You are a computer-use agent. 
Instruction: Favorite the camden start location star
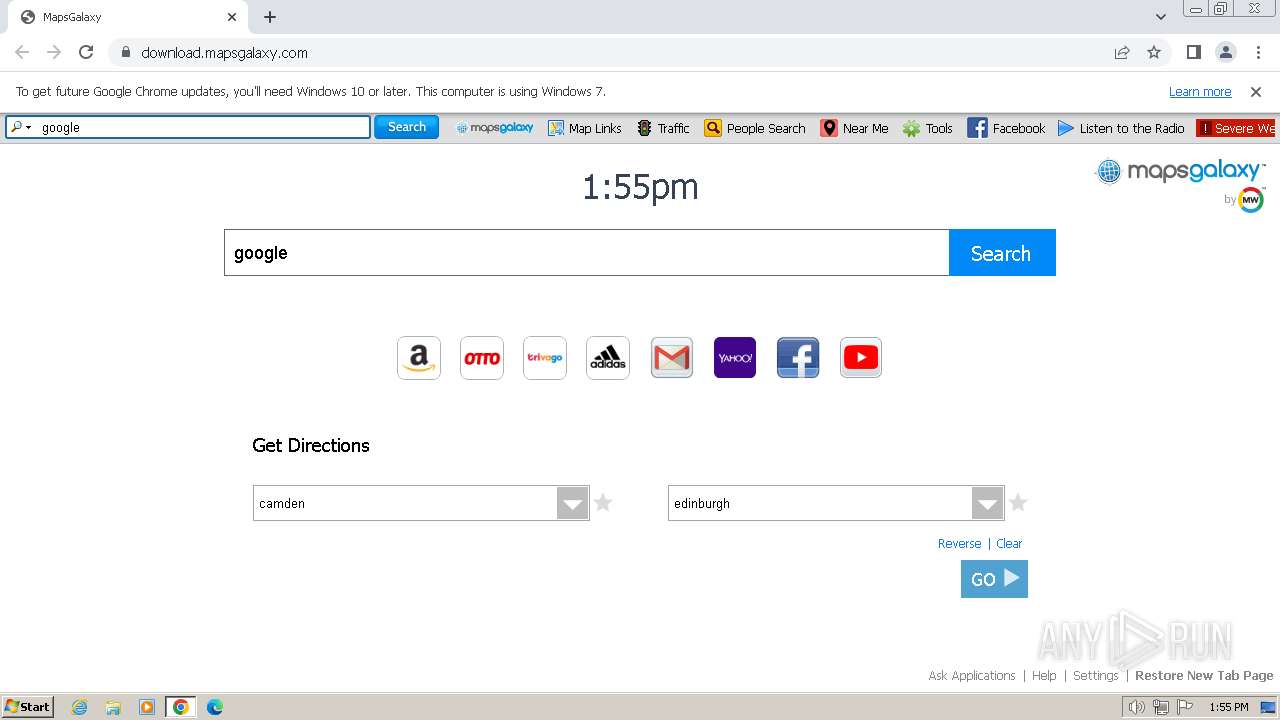[603, 502]
